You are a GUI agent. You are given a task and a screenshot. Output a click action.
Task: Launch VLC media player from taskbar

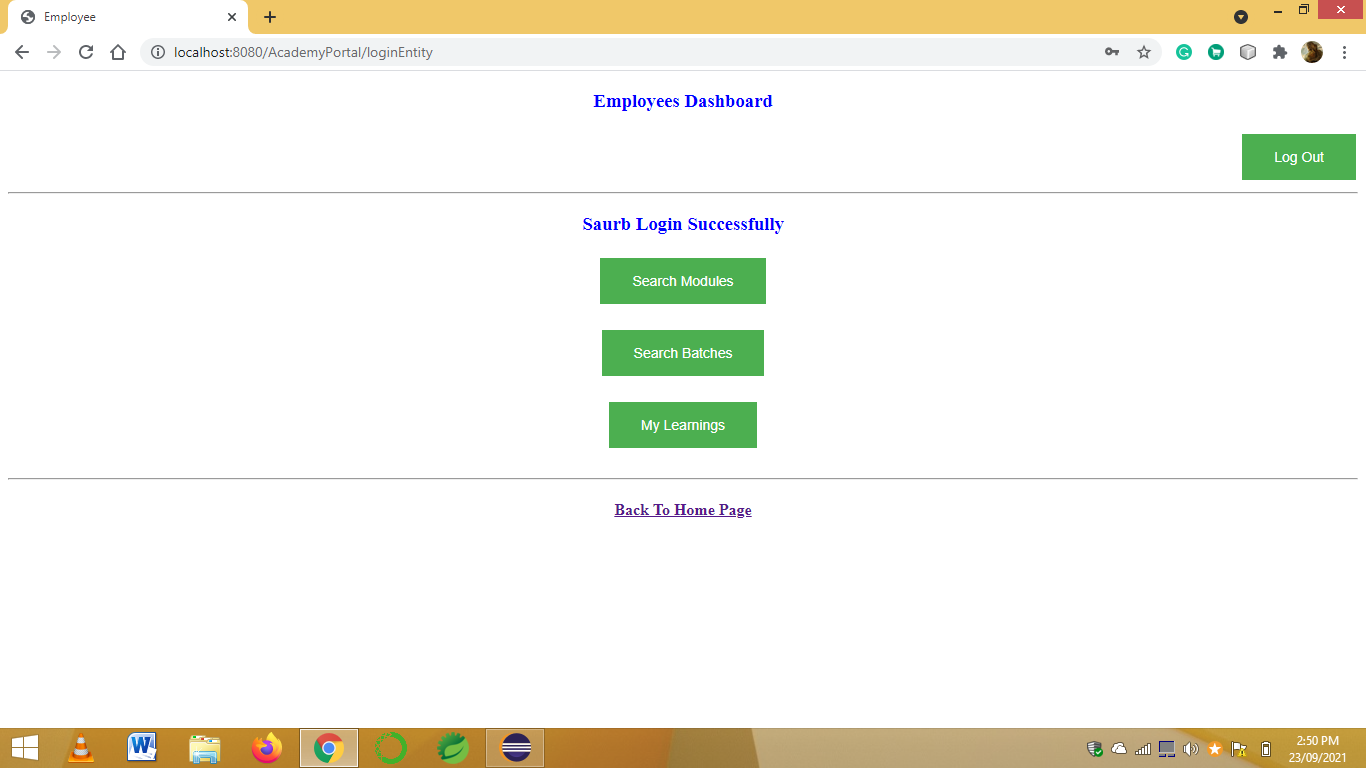pos(81,748)
